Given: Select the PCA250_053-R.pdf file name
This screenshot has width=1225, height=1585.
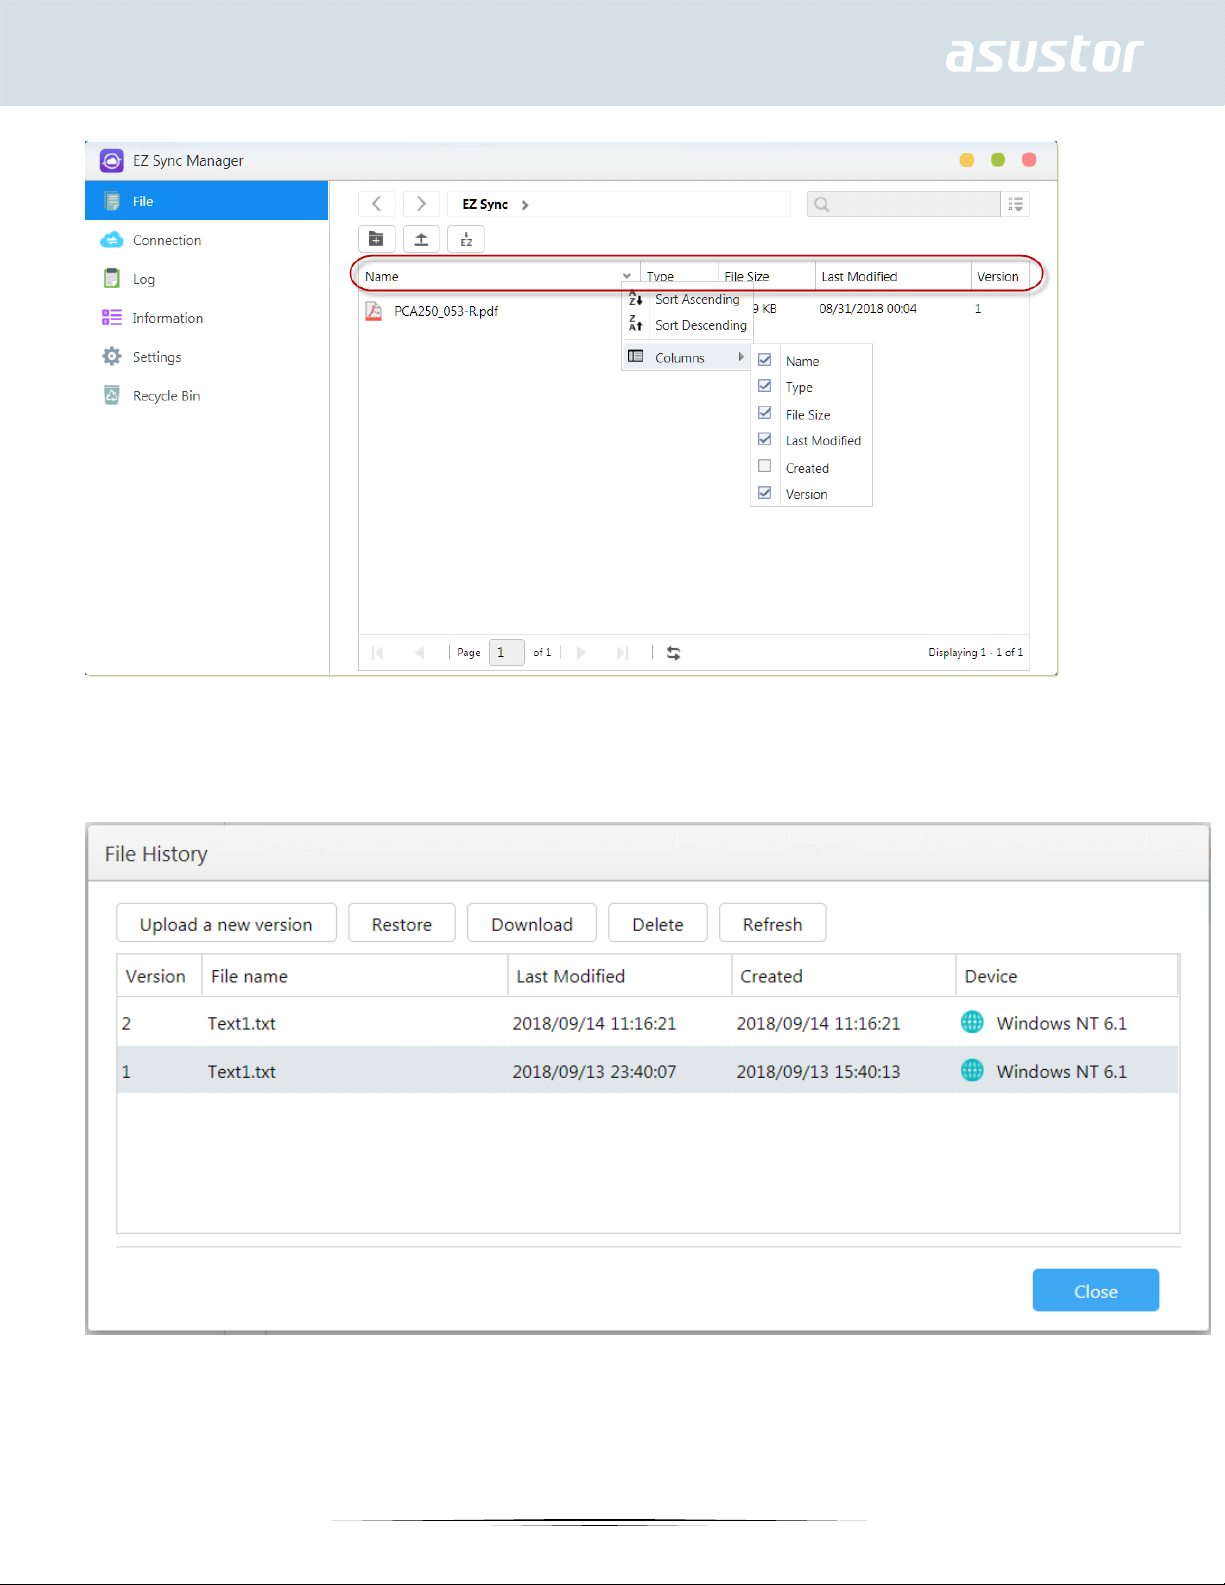Looking at the screenshot, I should (446, 311).
